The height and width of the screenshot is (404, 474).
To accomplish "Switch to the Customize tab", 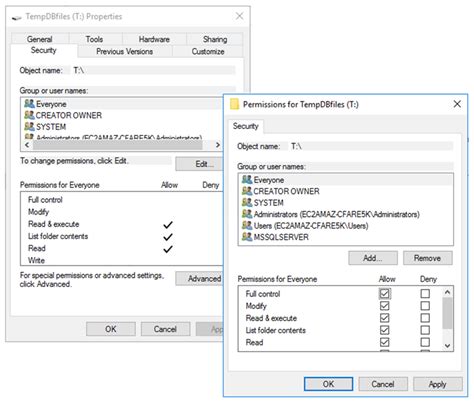I will click(x=208, y=51).
